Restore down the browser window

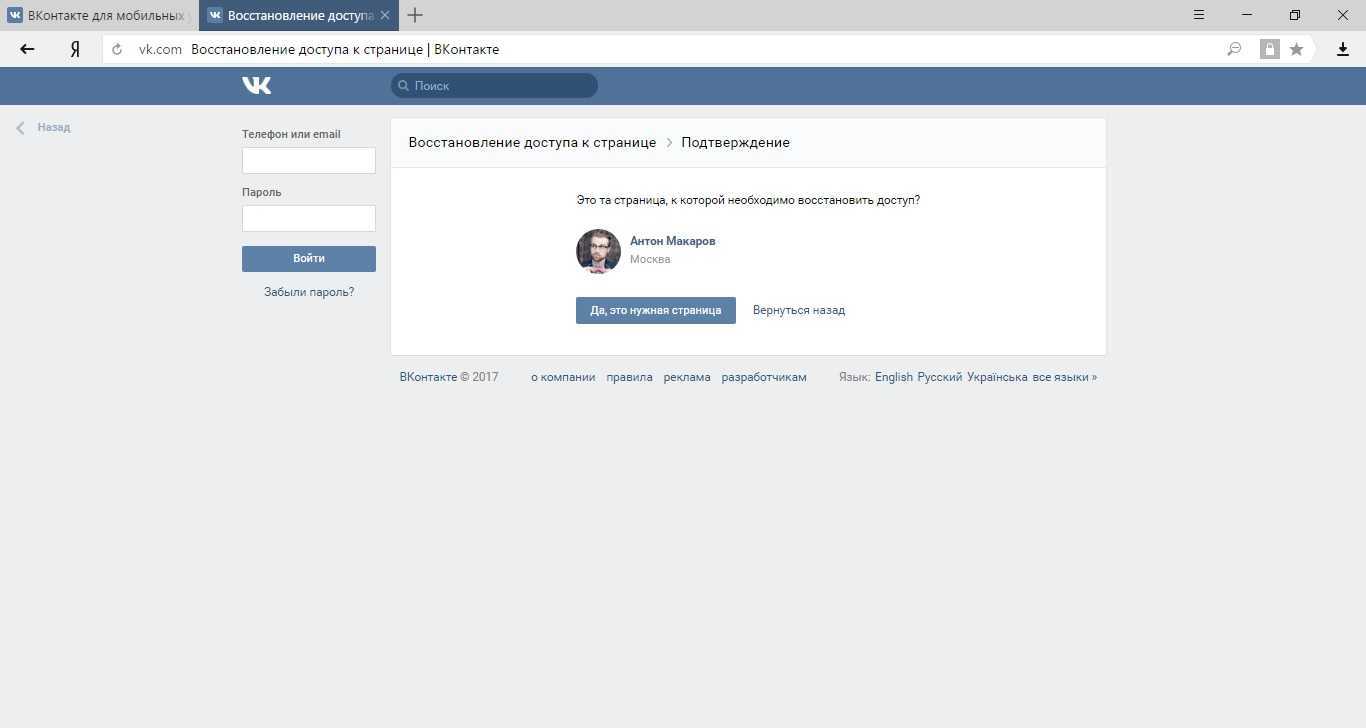[1295, 15]
